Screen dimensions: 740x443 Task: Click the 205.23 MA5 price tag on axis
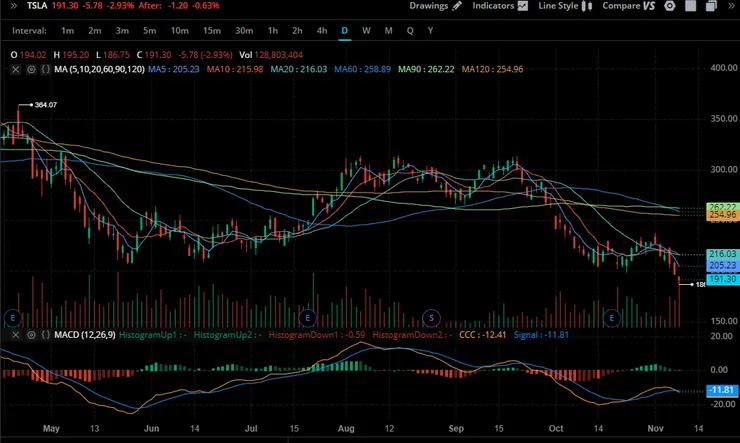point(723,266)
